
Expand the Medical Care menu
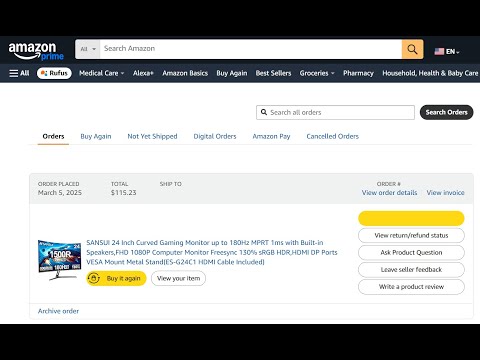[x=101, y=73]
